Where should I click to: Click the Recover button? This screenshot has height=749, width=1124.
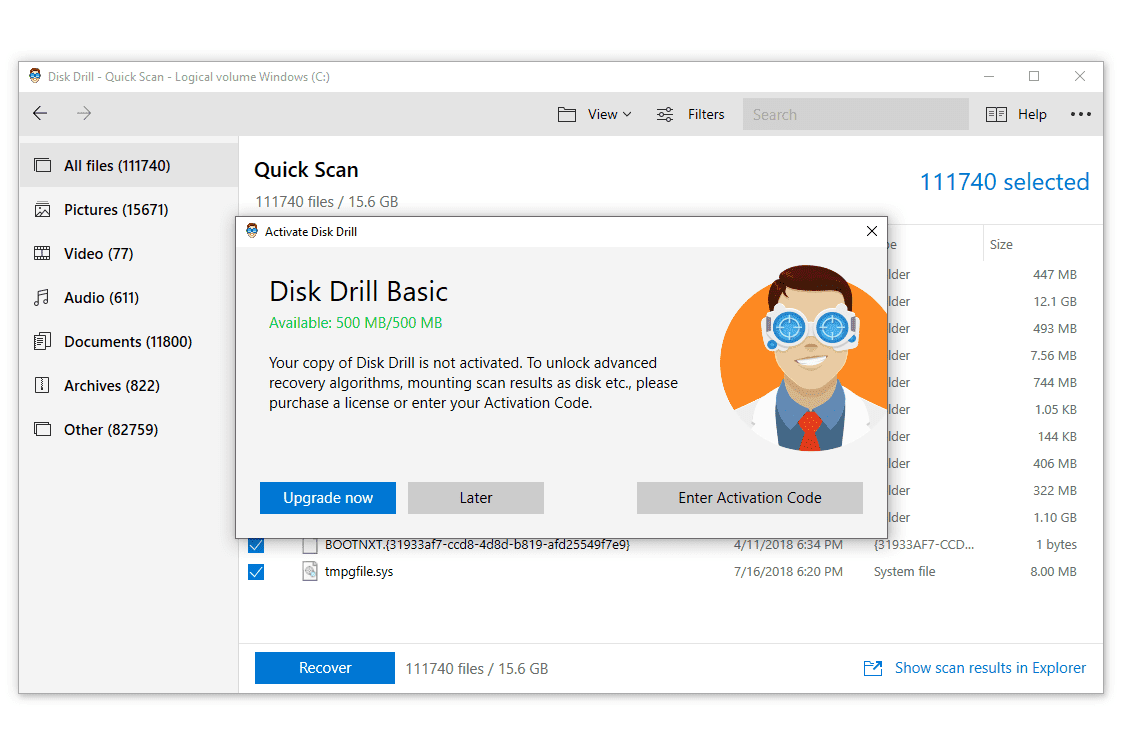[x=325, y=668]
